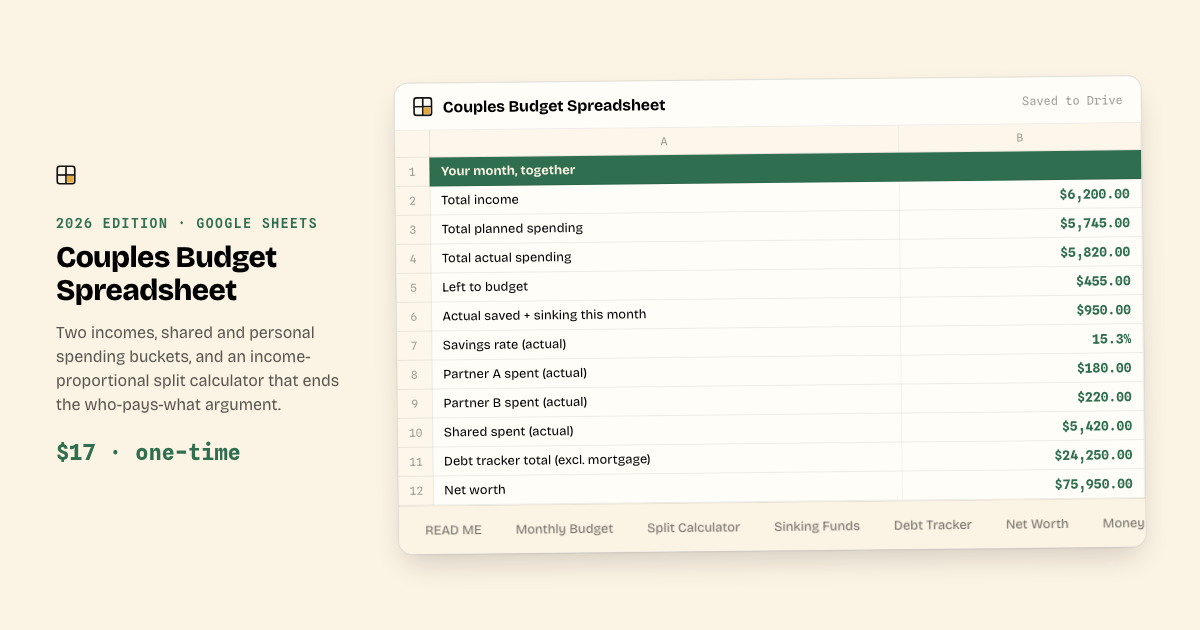Select the 'Total planned spending' cell
1200x630 pixels.
pos(665,228)
